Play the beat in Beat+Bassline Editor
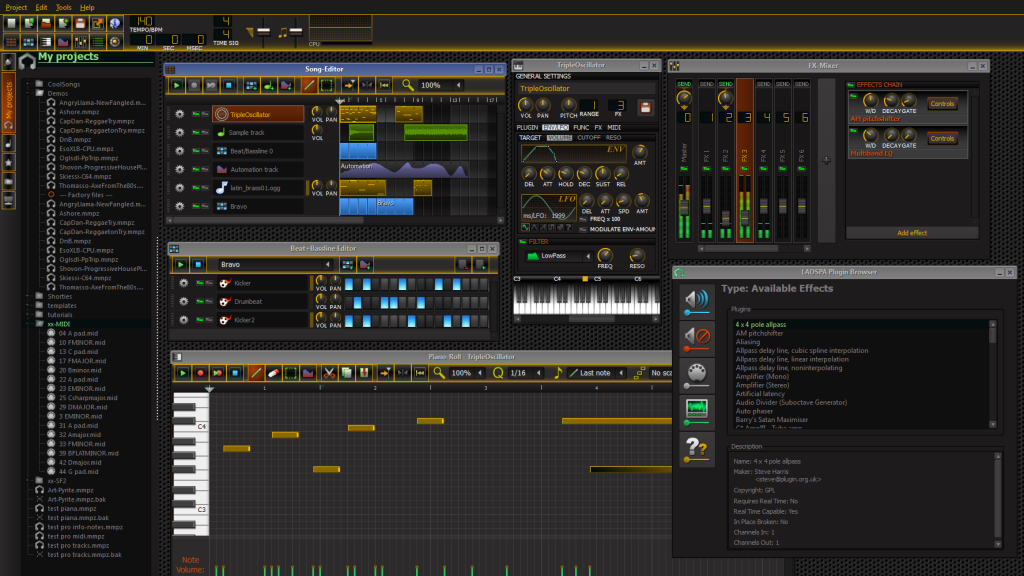Screen dimensions: 1024x576 point(180,264)
